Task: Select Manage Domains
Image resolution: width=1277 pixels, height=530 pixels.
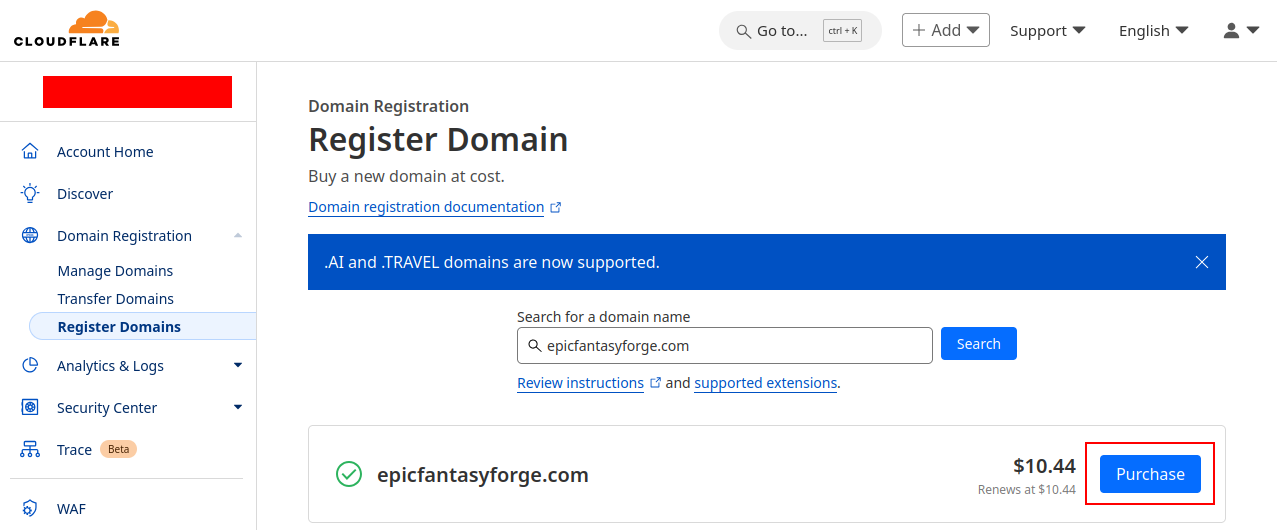Action: click(115, 271)
